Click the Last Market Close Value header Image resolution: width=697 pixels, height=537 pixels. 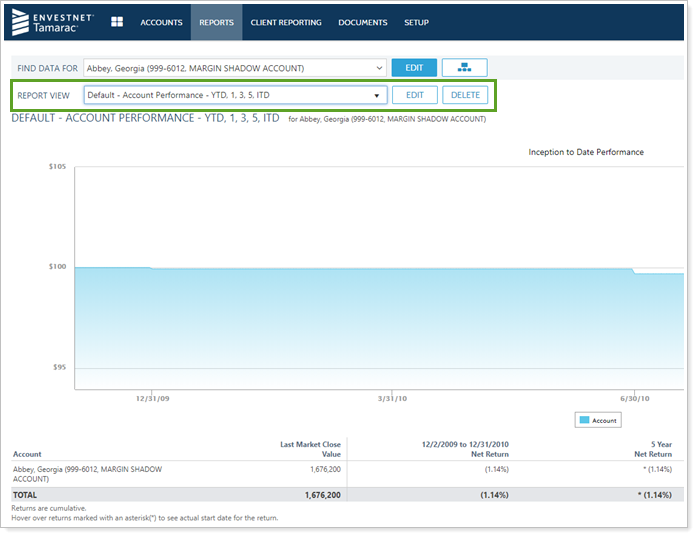tap(310, 449)
